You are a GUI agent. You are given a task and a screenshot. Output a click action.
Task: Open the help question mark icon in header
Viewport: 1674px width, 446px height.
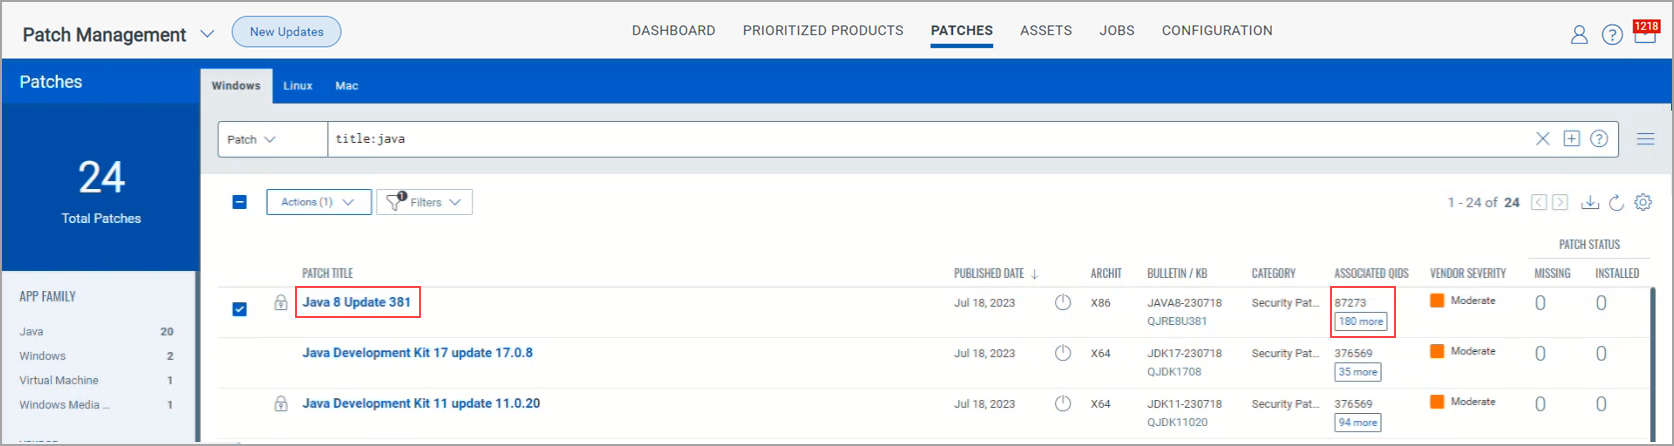(x=1612, y=35)
